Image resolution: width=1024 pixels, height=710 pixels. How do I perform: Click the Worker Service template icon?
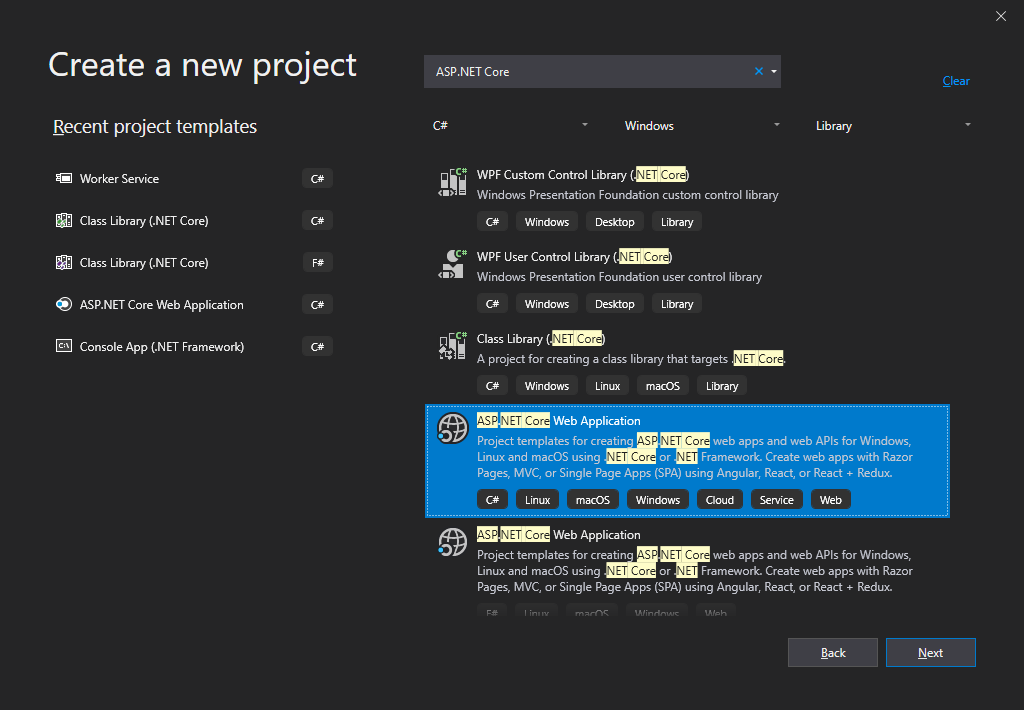tap(63, 179)
